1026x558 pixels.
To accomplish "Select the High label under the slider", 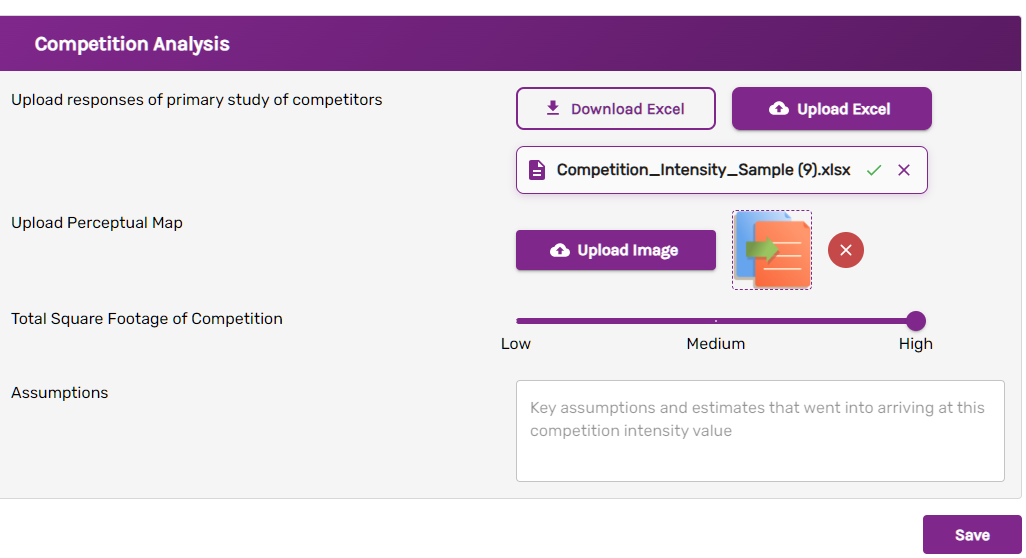I will pyautogui.click(x=915, y=344).
